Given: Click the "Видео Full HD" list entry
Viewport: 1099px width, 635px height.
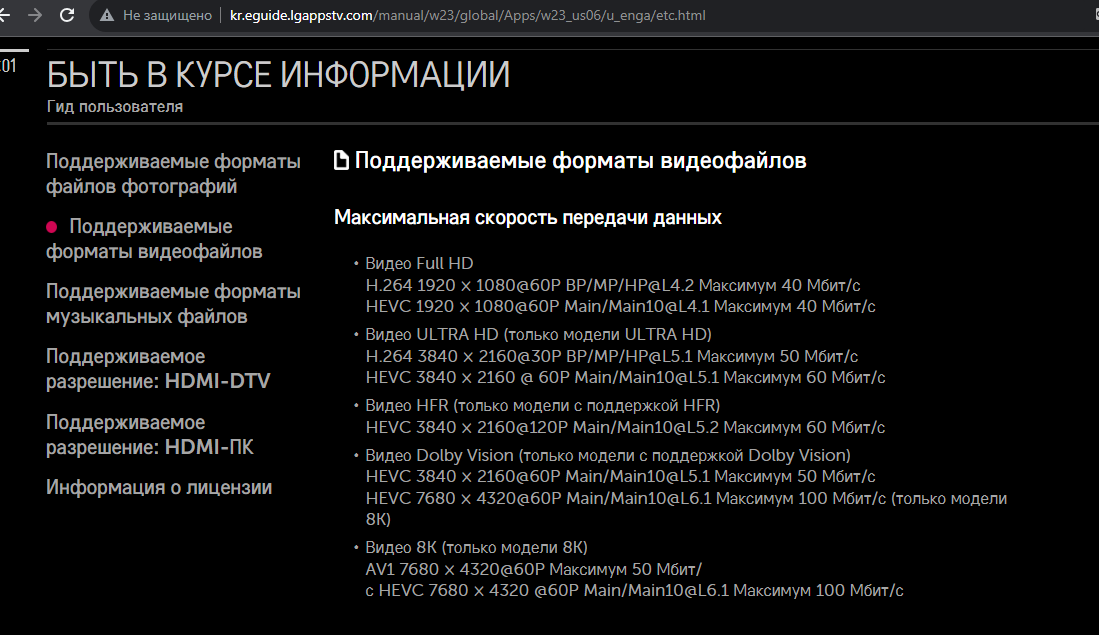Looking at the screenshot, I should tap(419, 264).
